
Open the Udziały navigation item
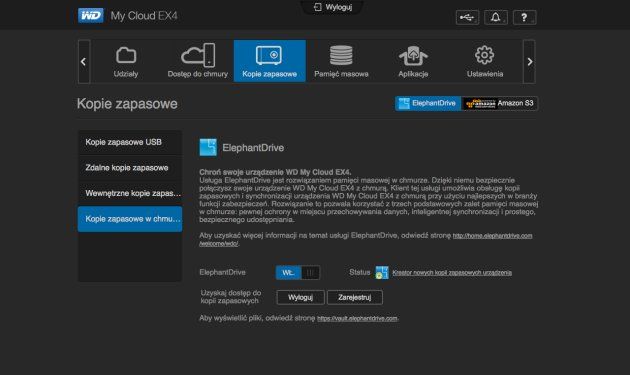126,61
